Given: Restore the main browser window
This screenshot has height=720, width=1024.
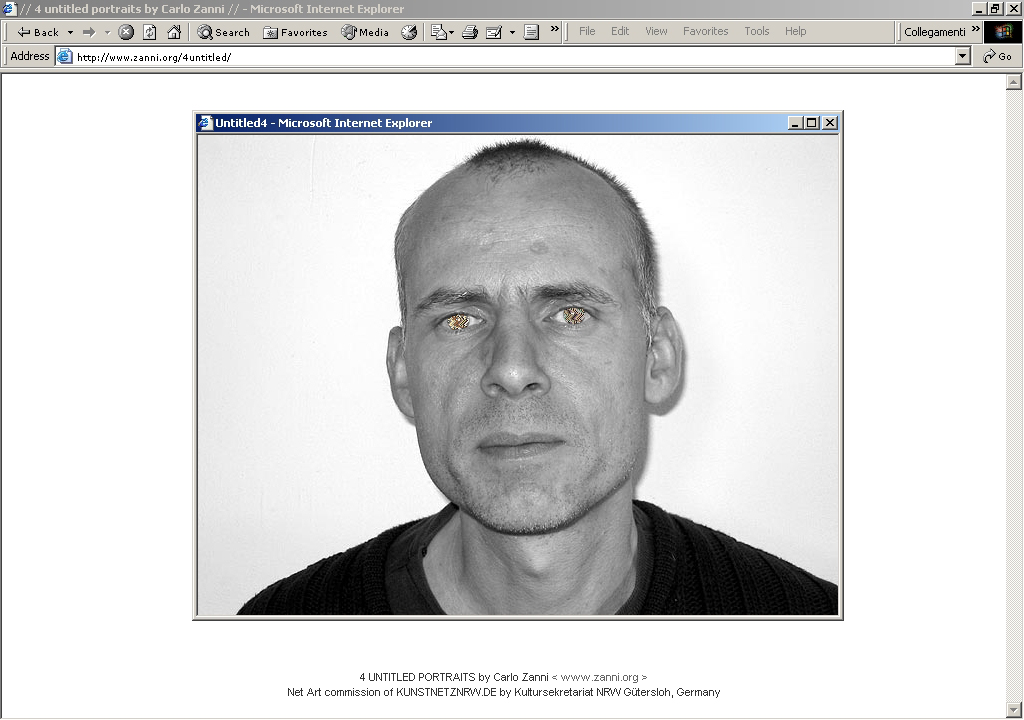Looking at the screenshot, I should point(996,8).
